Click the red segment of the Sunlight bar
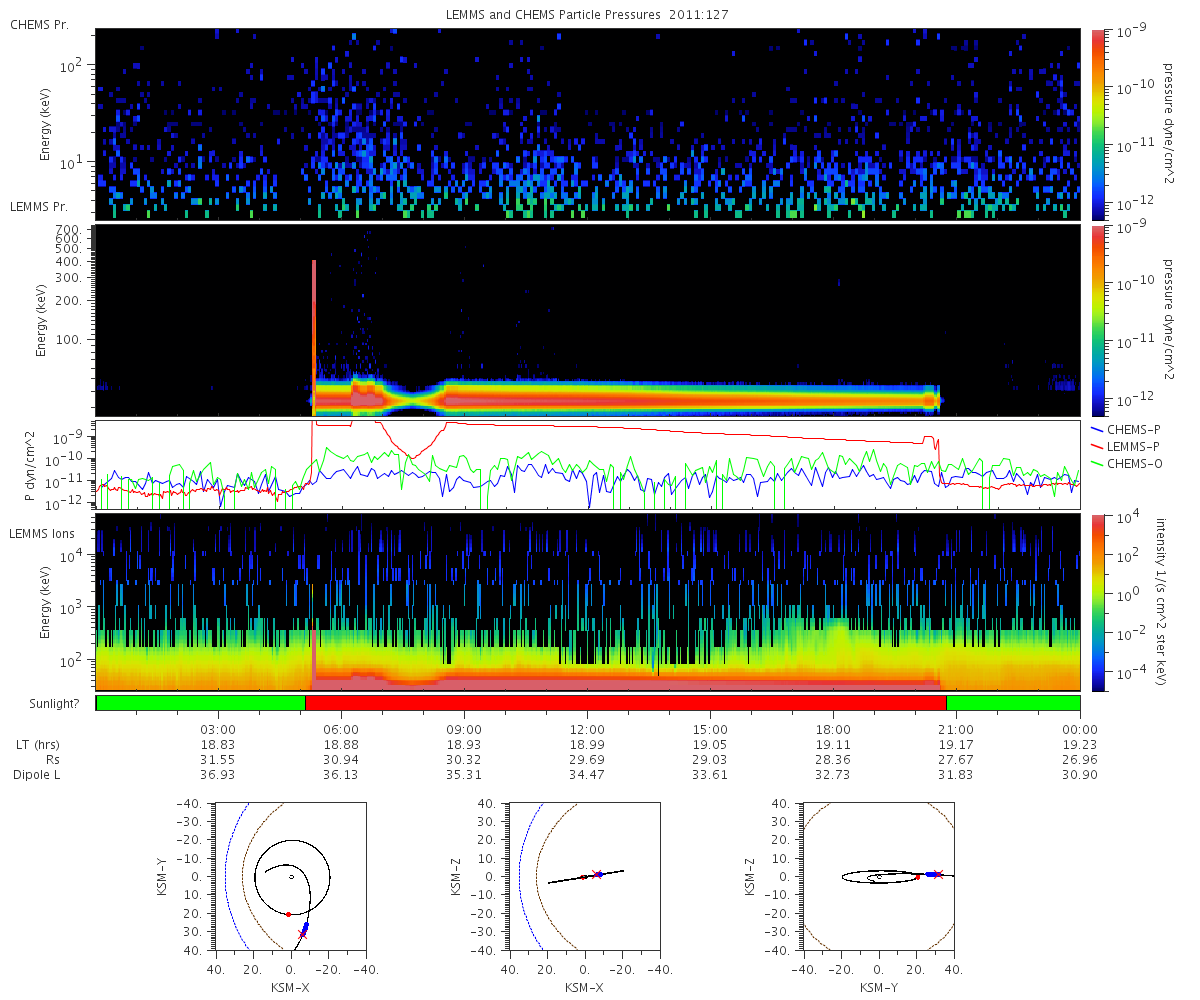The height and width of the screenshot is (1000, 1200). coord(625,703)
